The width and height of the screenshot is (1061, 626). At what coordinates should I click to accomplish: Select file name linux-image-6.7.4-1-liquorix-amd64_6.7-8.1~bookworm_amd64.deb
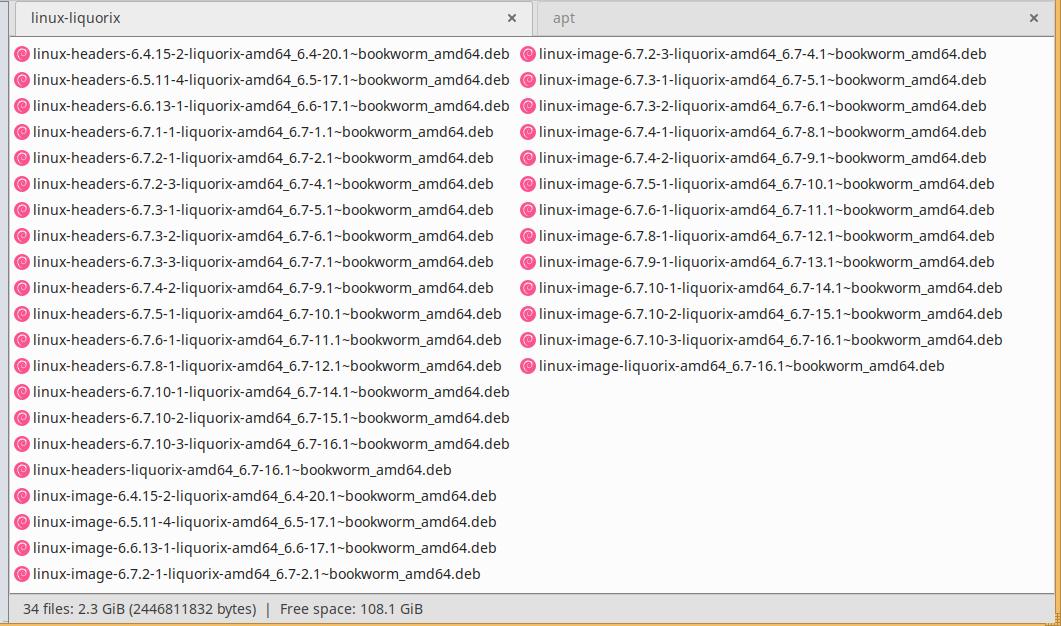(763, 132)
